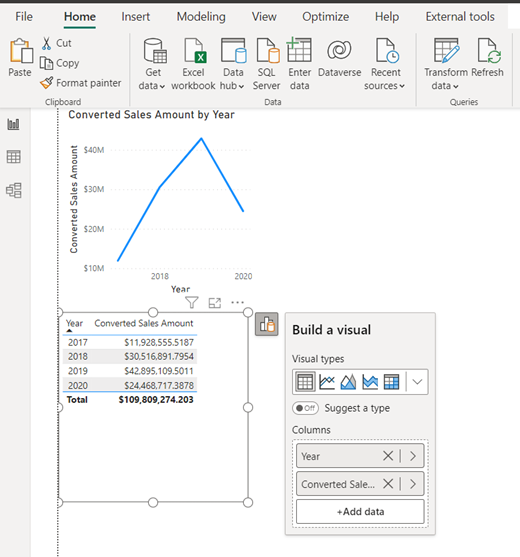Click the Year pill in Columns
Image resolution: width=520 pixels, height=557 pixels.
click(360, 456)
